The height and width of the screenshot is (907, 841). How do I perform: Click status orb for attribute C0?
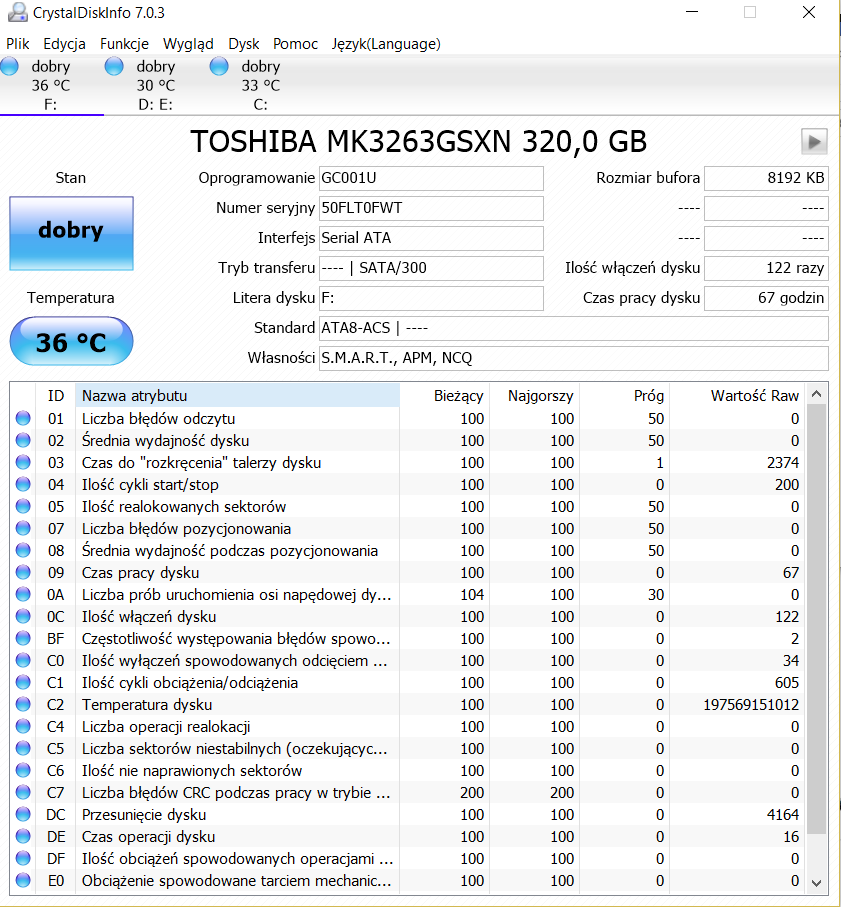pos(23,660)
